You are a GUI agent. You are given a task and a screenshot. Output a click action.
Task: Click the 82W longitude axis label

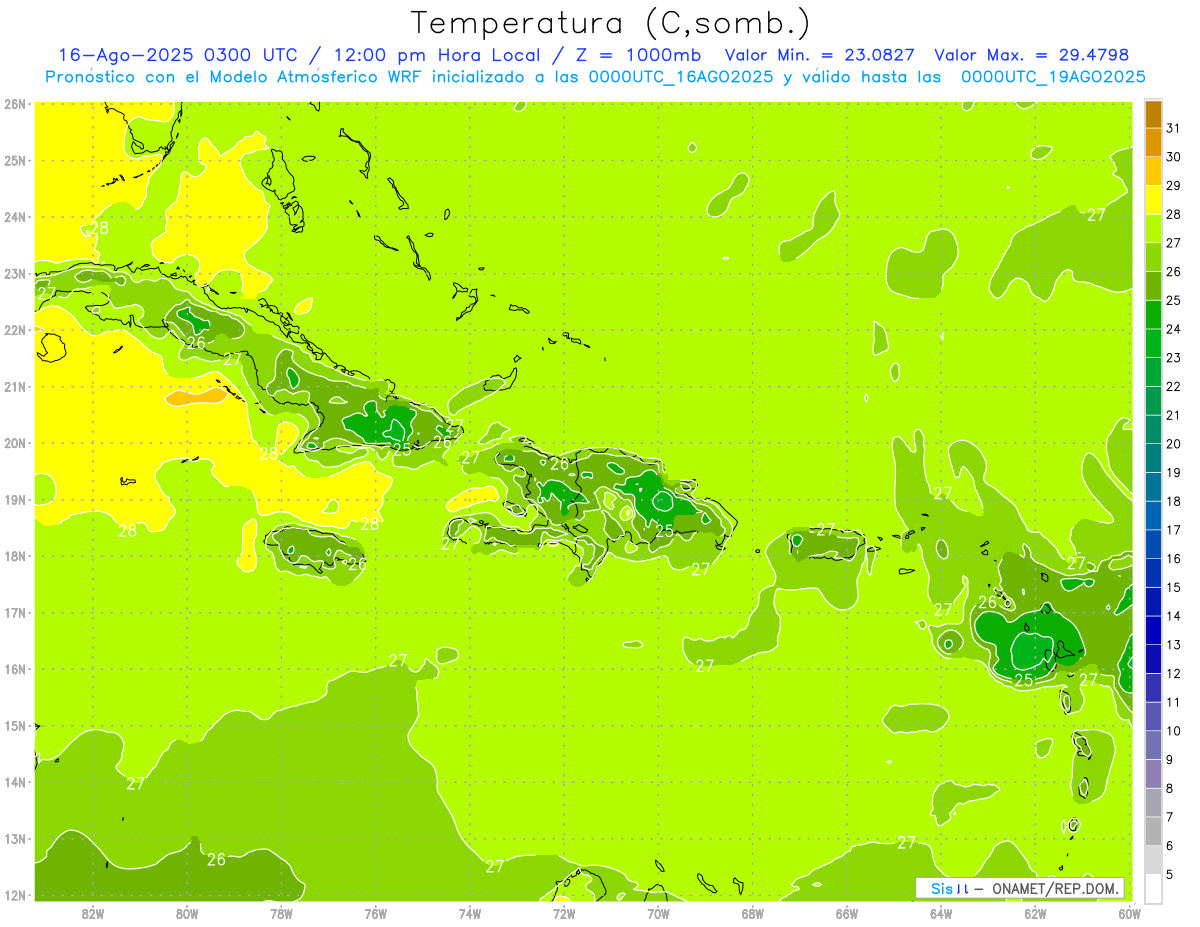point(92,913)
